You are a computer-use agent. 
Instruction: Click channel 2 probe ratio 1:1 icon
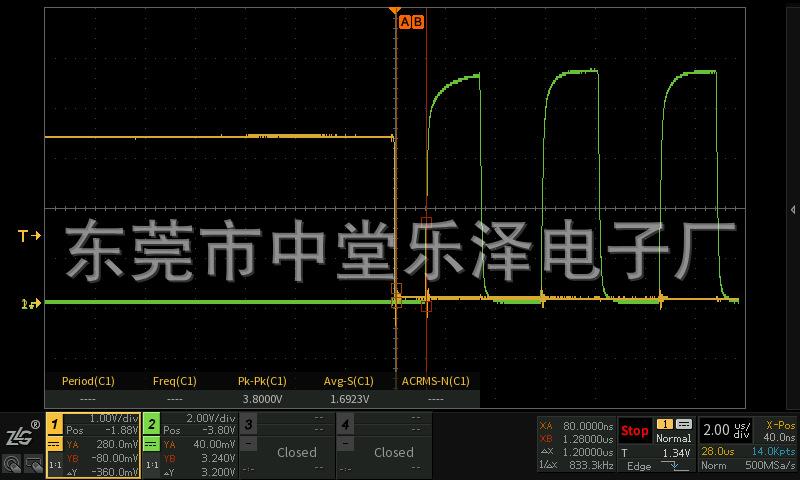(151, 465)
